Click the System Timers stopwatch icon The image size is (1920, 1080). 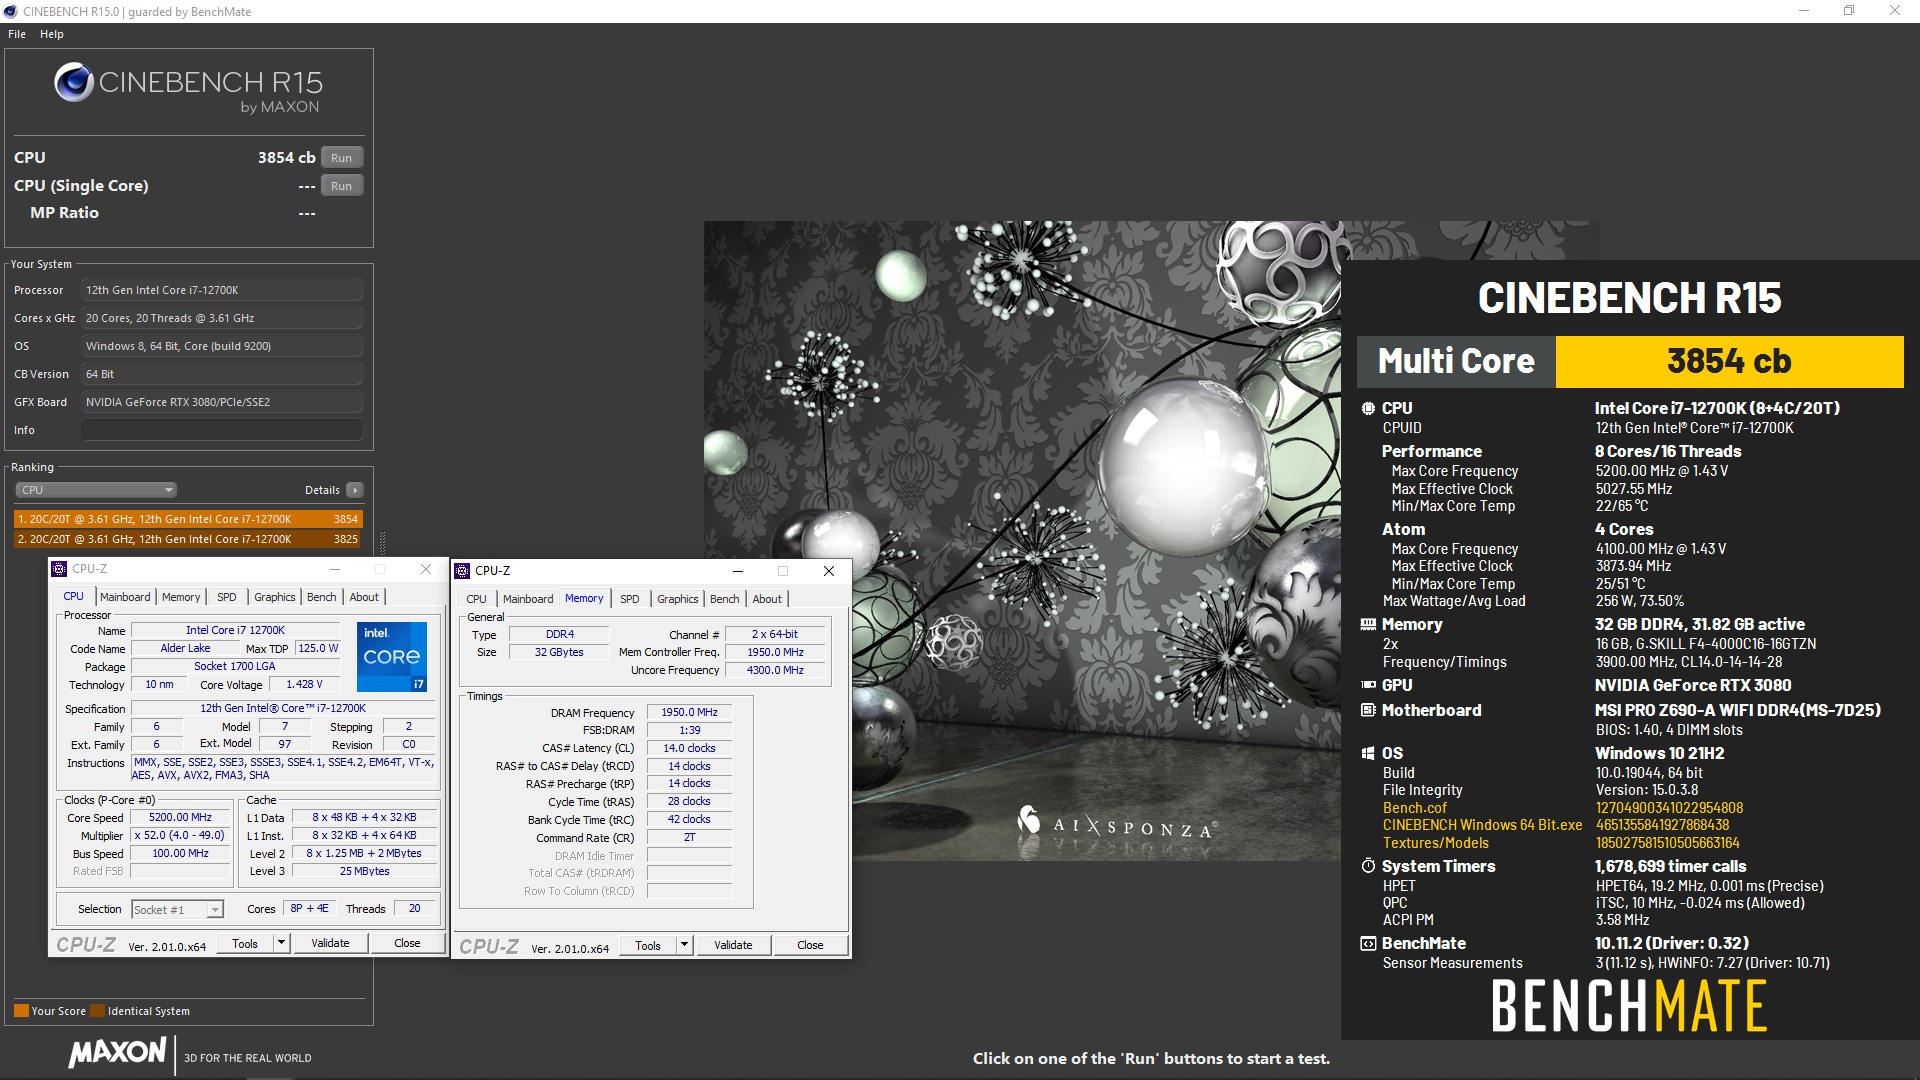click(x=1368, y=866)
